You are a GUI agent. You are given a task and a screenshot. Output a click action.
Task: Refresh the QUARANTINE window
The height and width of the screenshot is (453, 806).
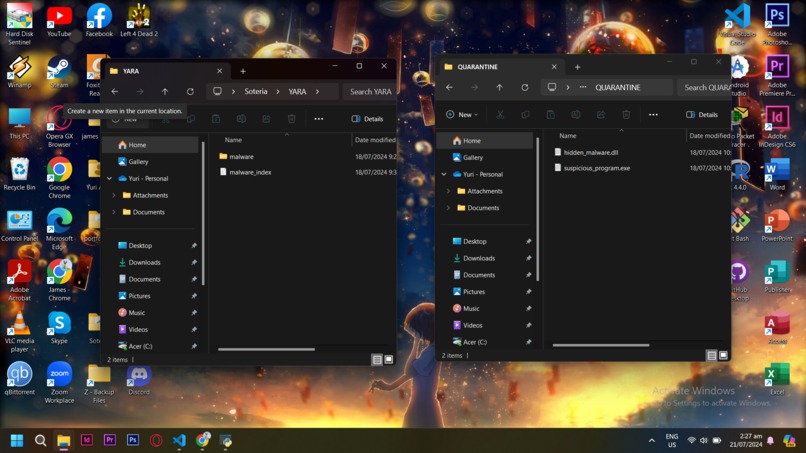pyautogui.click(x=525, y=87)
